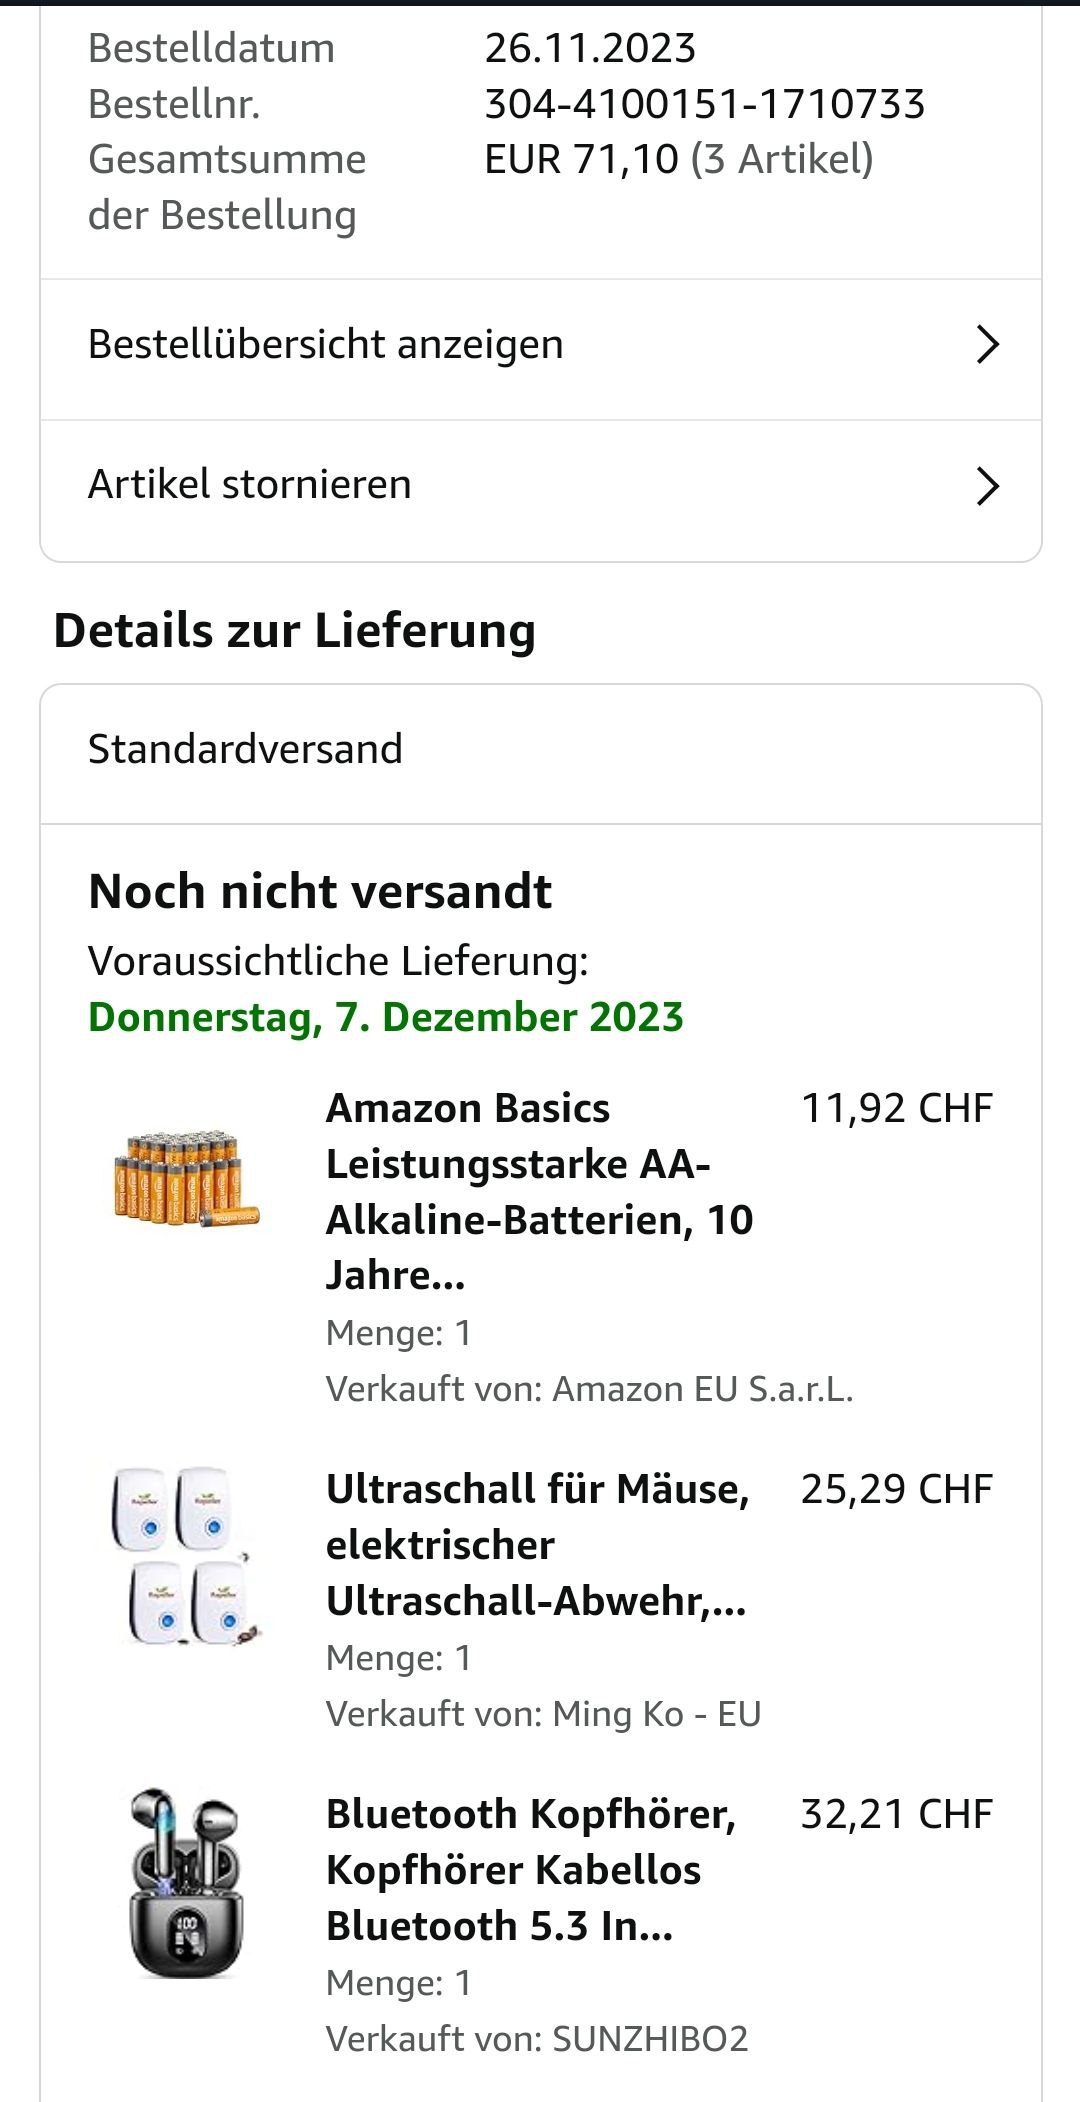
Task: Open the AA batteries product image
Action: [x=186, y=1180]
